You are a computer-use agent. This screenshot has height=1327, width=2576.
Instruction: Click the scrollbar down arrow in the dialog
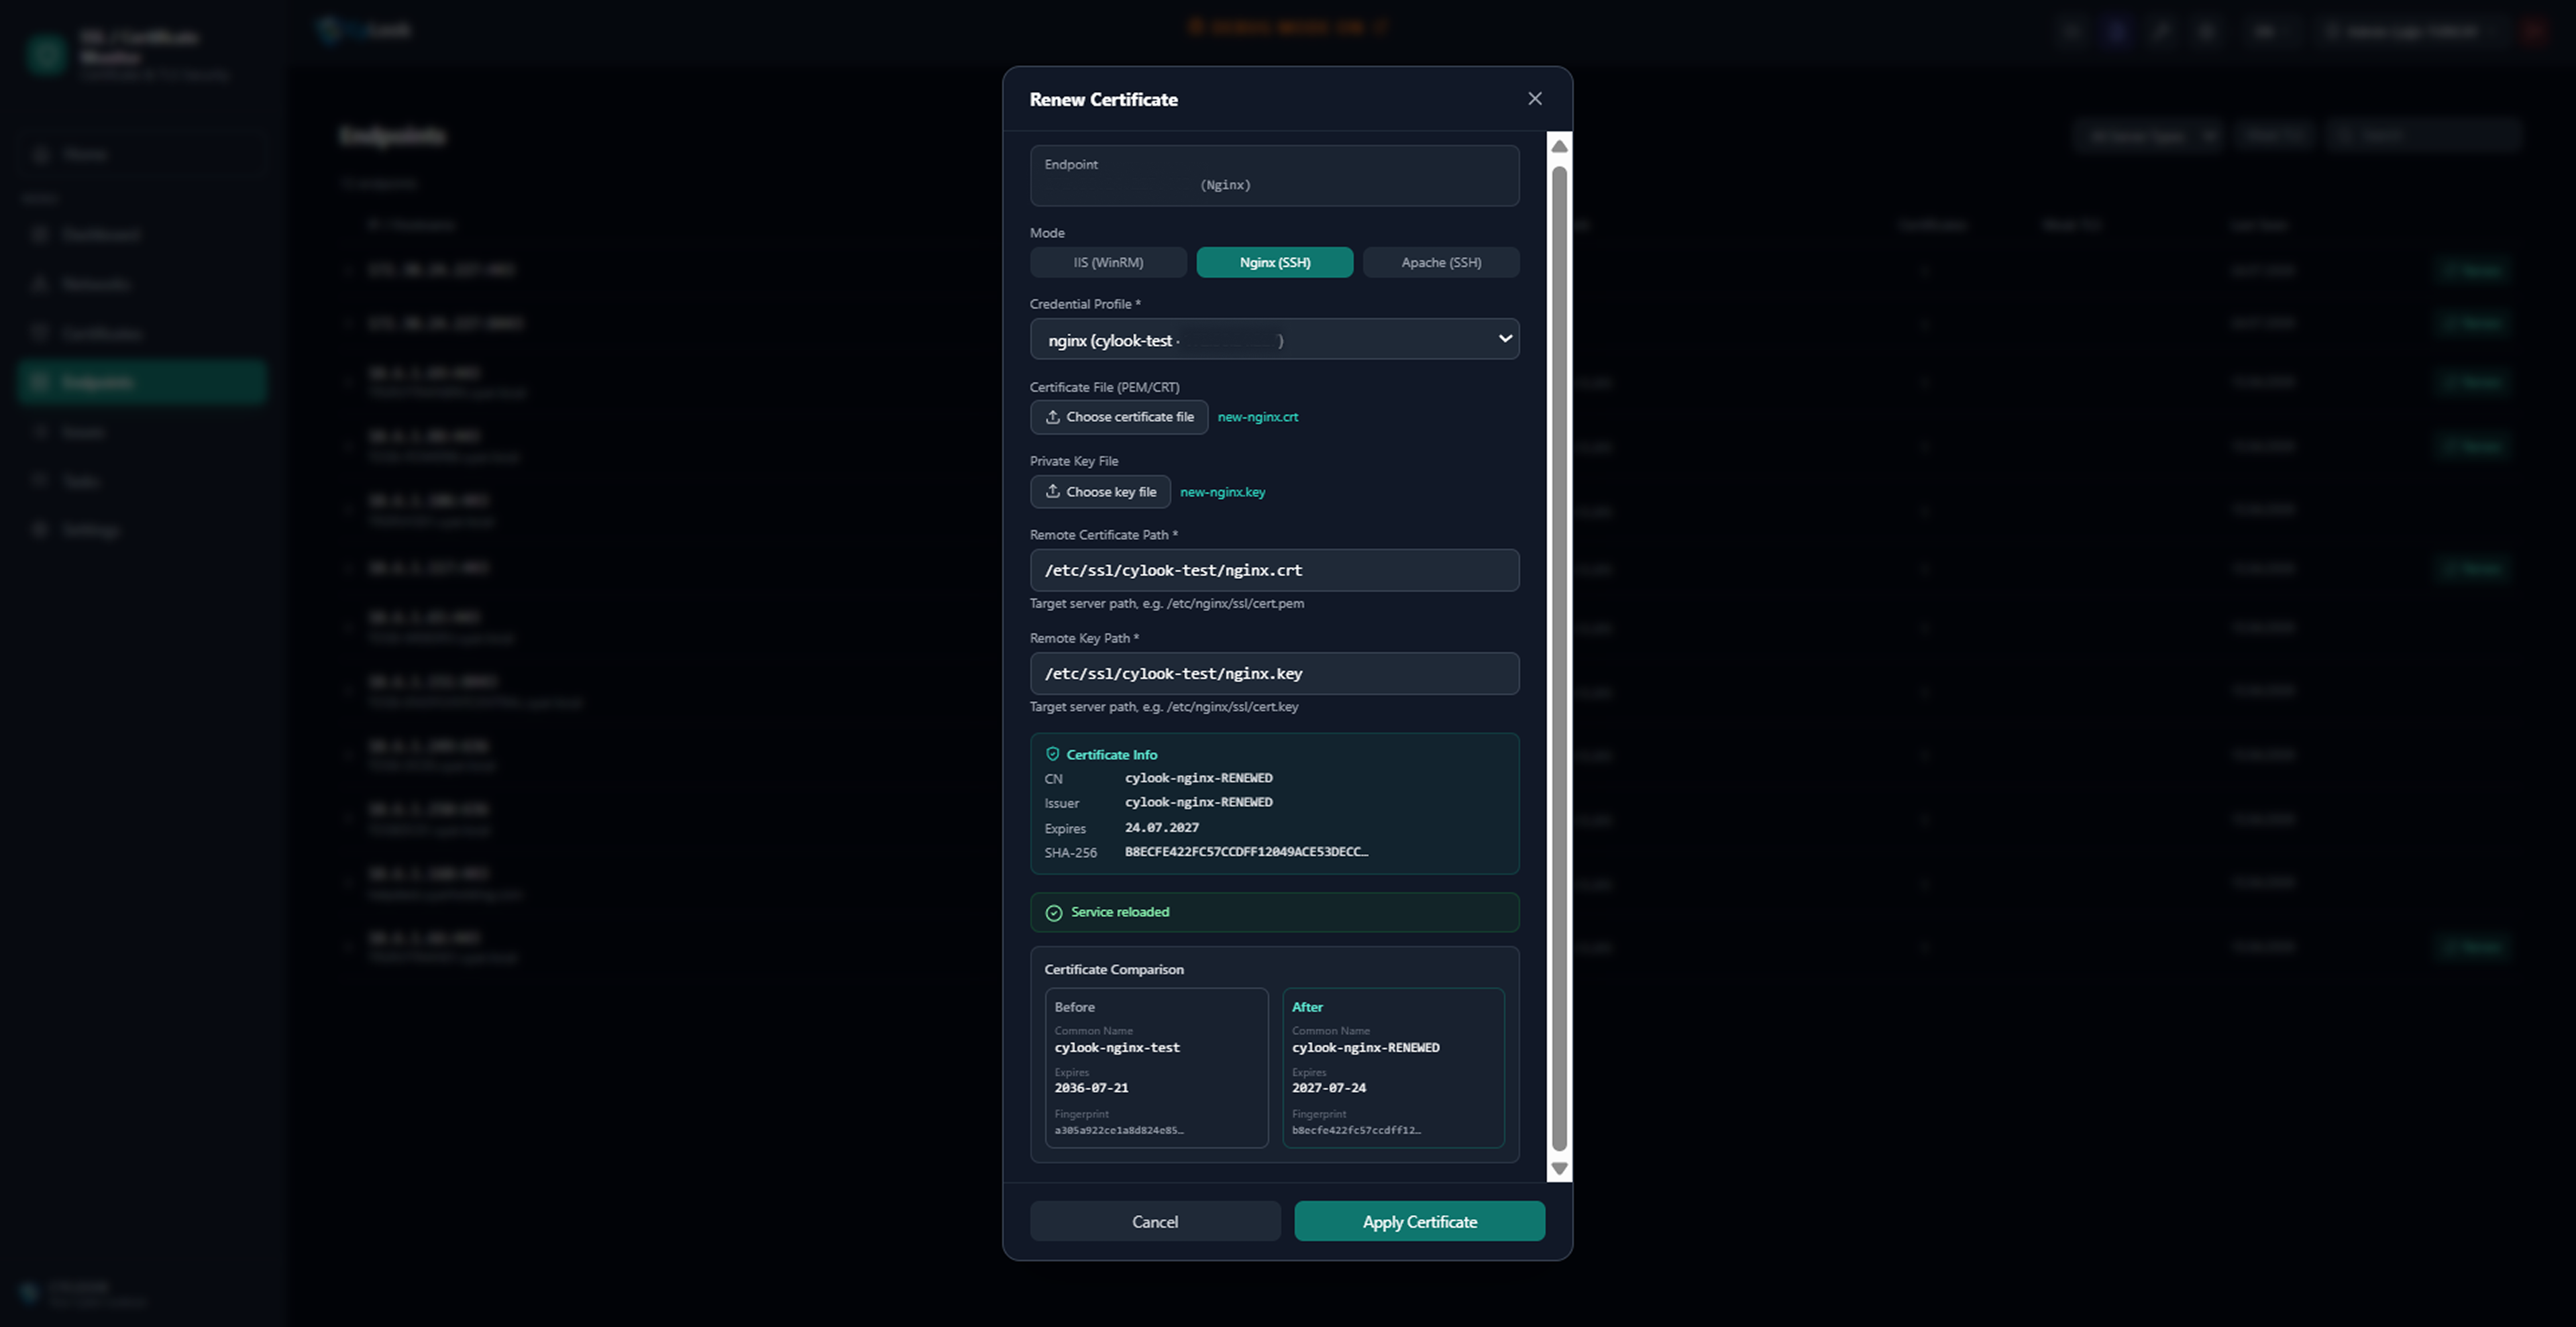click(1559, 1169)
